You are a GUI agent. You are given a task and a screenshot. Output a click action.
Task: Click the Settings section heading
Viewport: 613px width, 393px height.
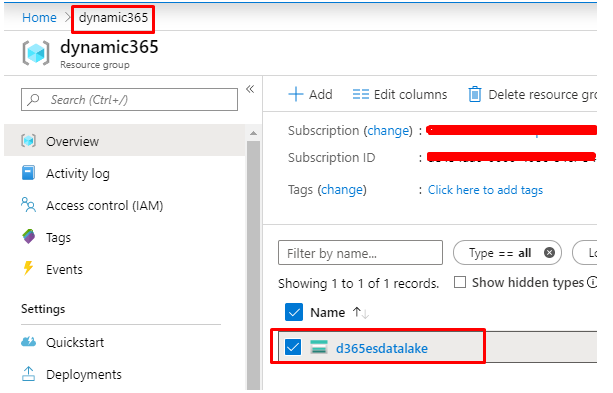click(x=43, y=309)
